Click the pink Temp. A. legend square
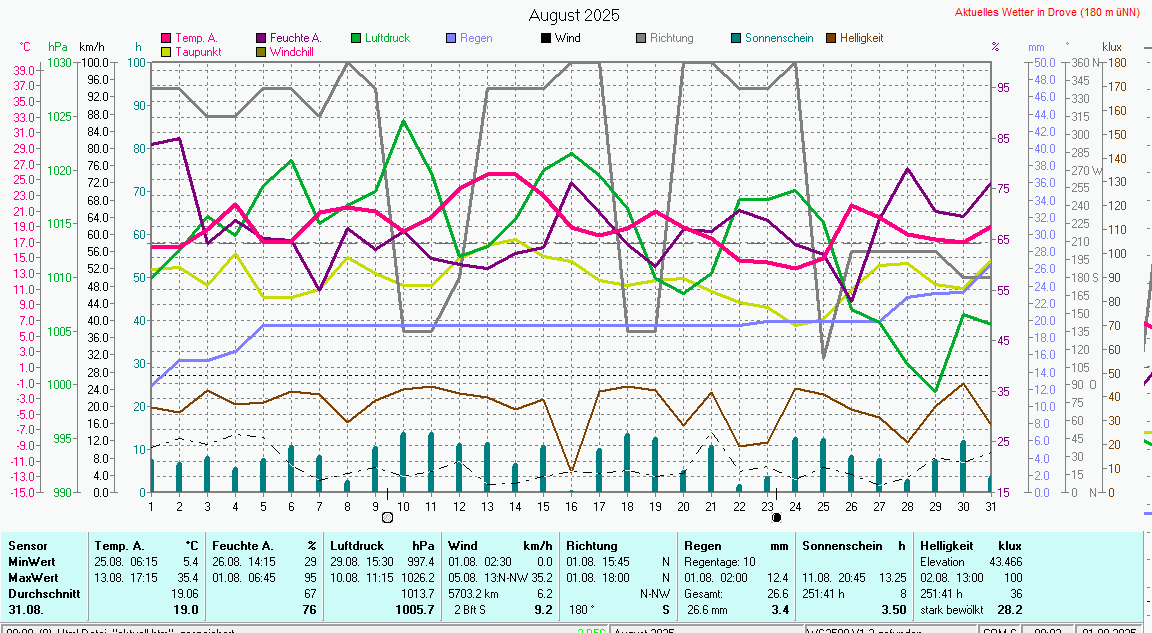Viewport: 1152px width, 633px height. pos(166,38)
